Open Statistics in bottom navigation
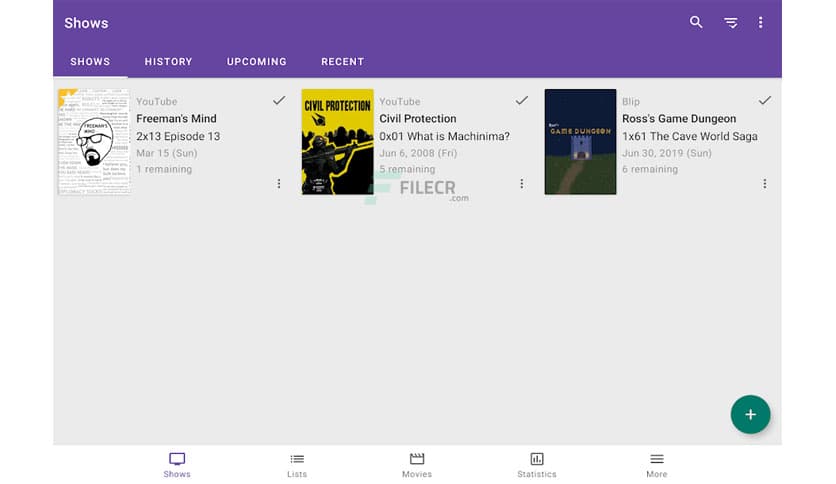 click(x=537, y=464)
